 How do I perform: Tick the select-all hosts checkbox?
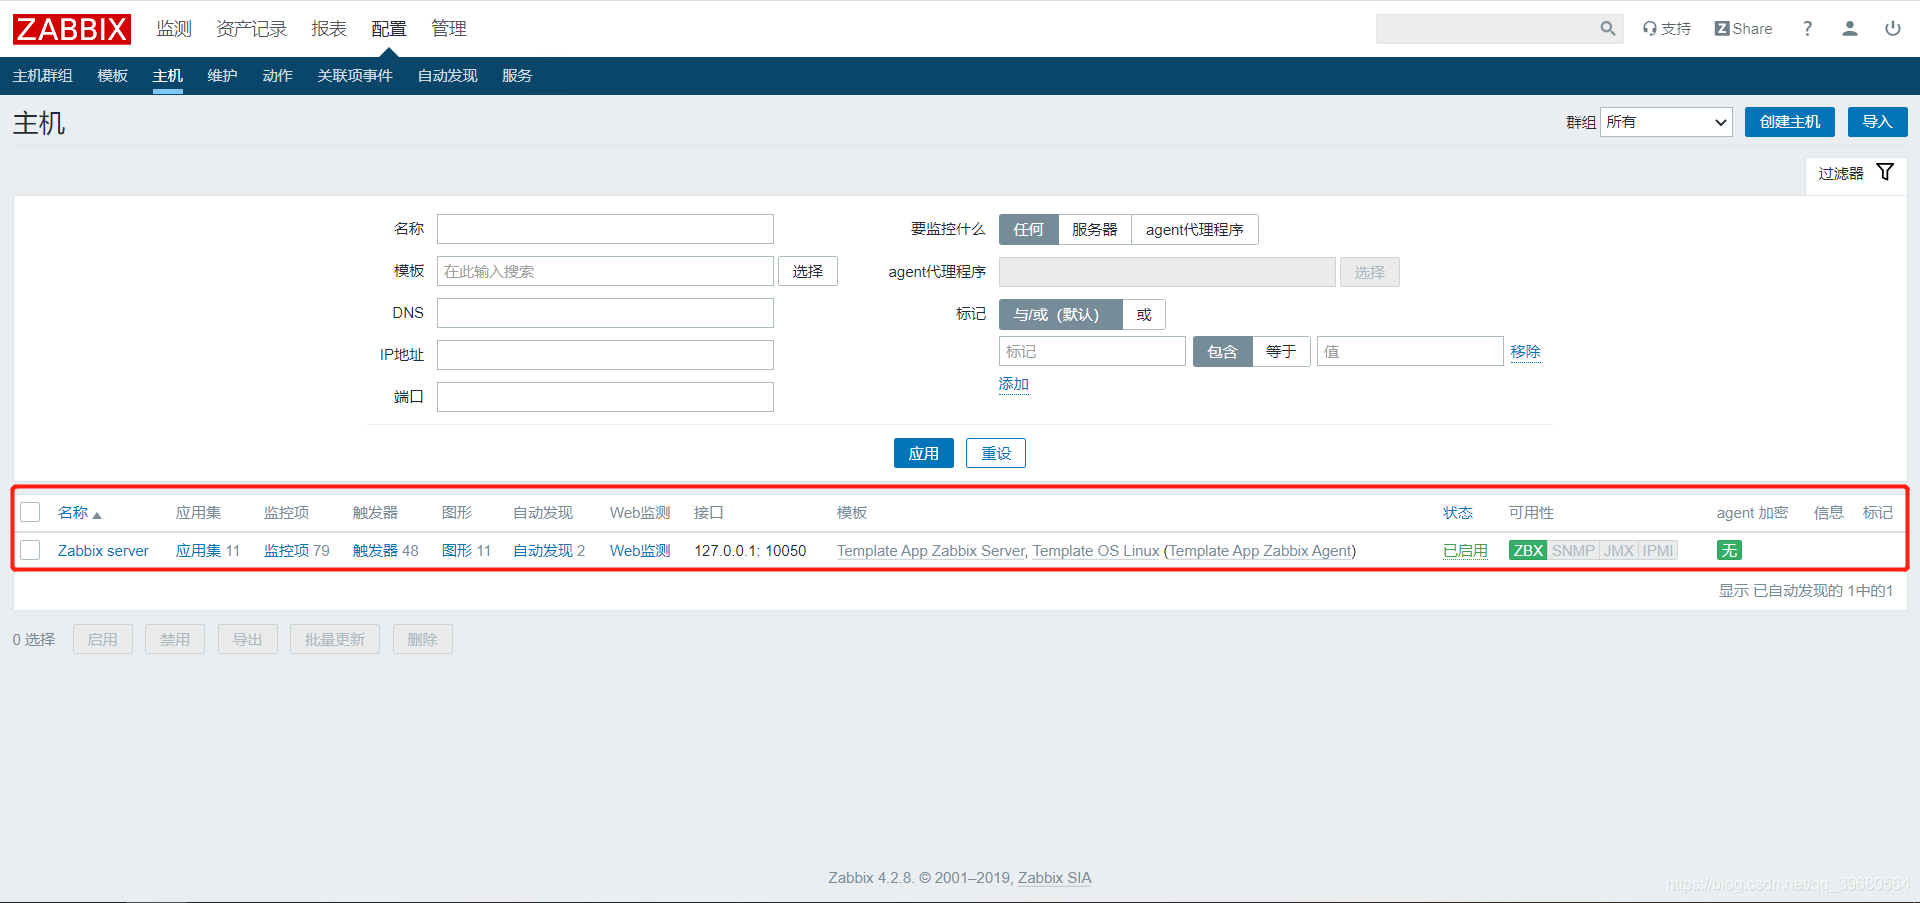tap(30, 512)
